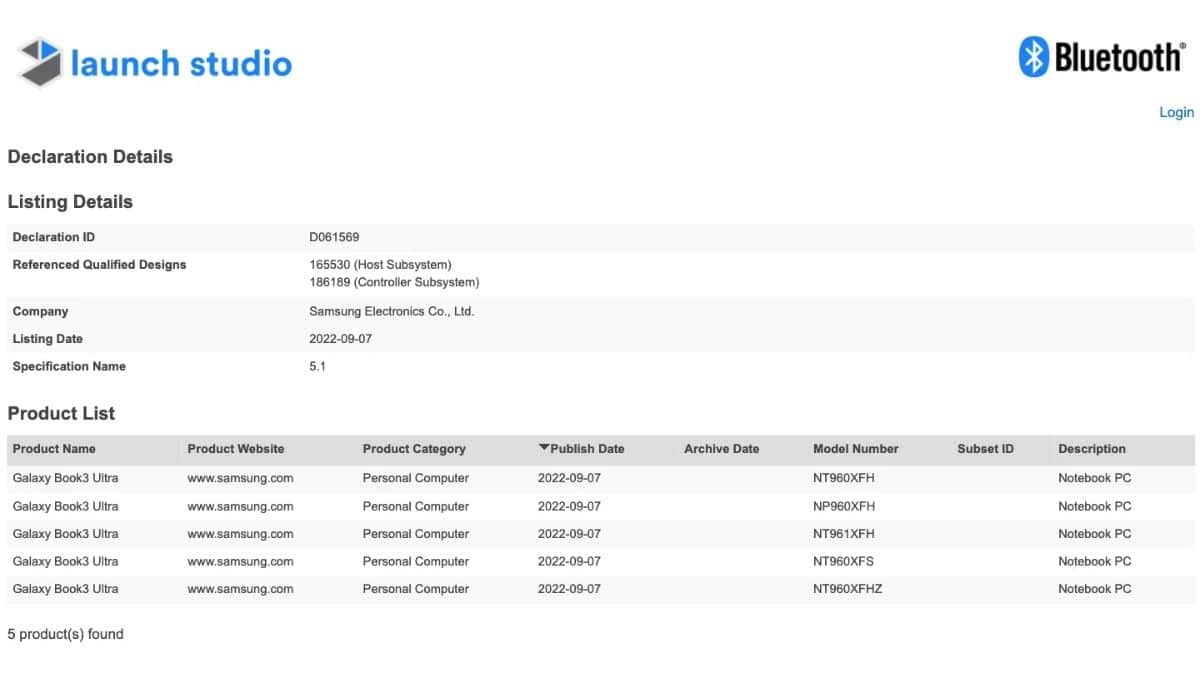The width and height of the screenshot is (1200, 675).
Task: Sort by Product Category column header
Action: 414,449
